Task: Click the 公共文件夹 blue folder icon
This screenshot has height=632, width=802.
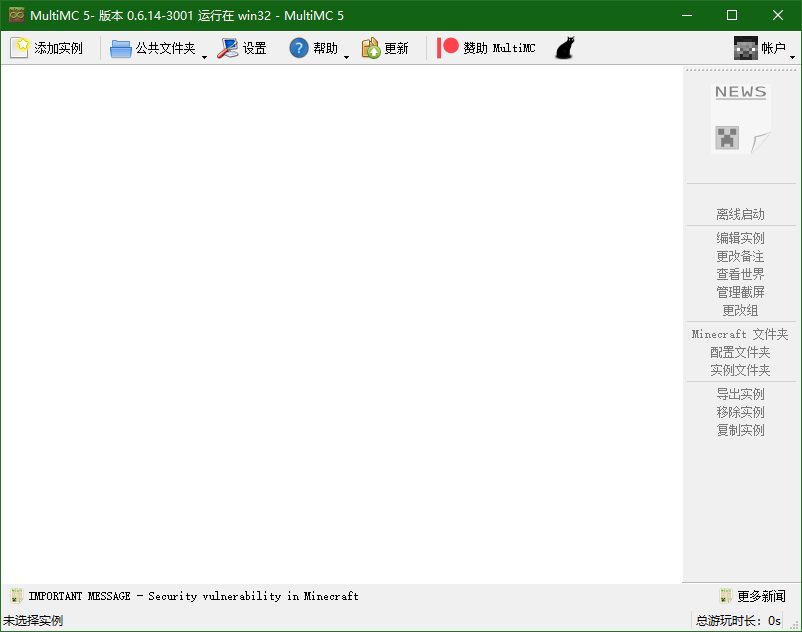Action: 121,49
